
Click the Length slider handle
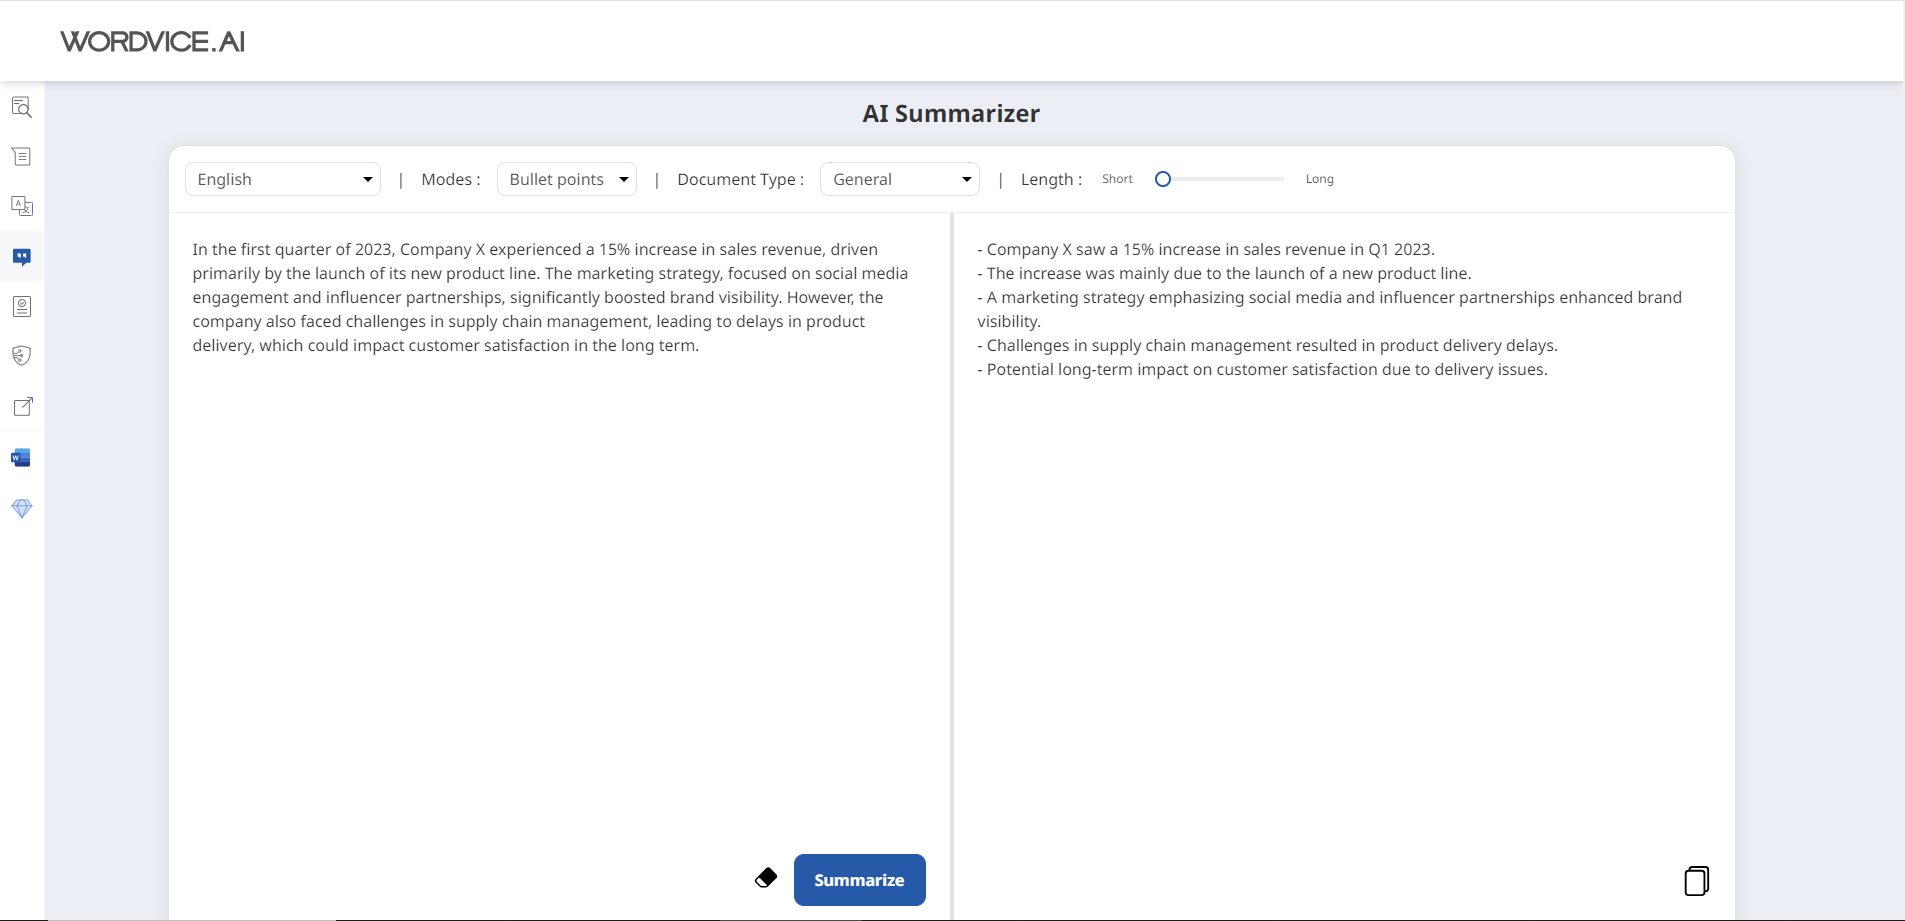1162,179
